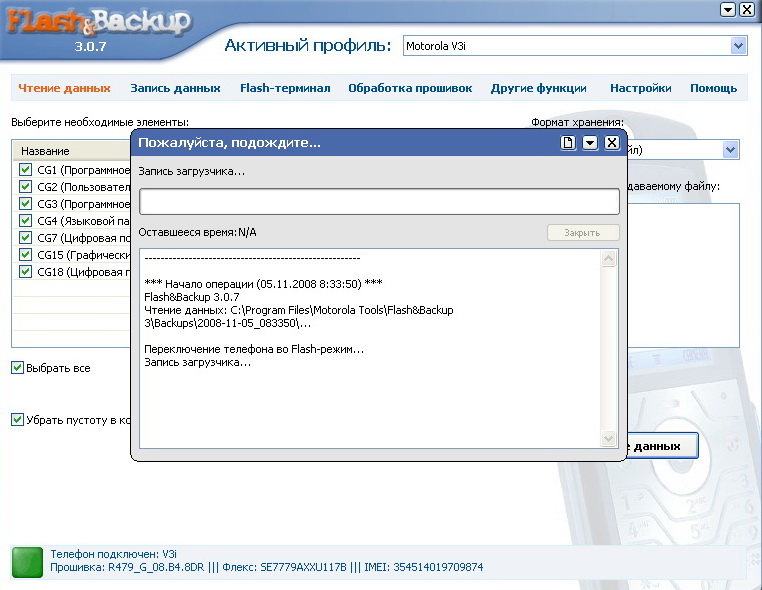Toggle the CG15 (Графически) checkbox
The width and height of the screenshot is (762, 590).
[x=25, y=255]
